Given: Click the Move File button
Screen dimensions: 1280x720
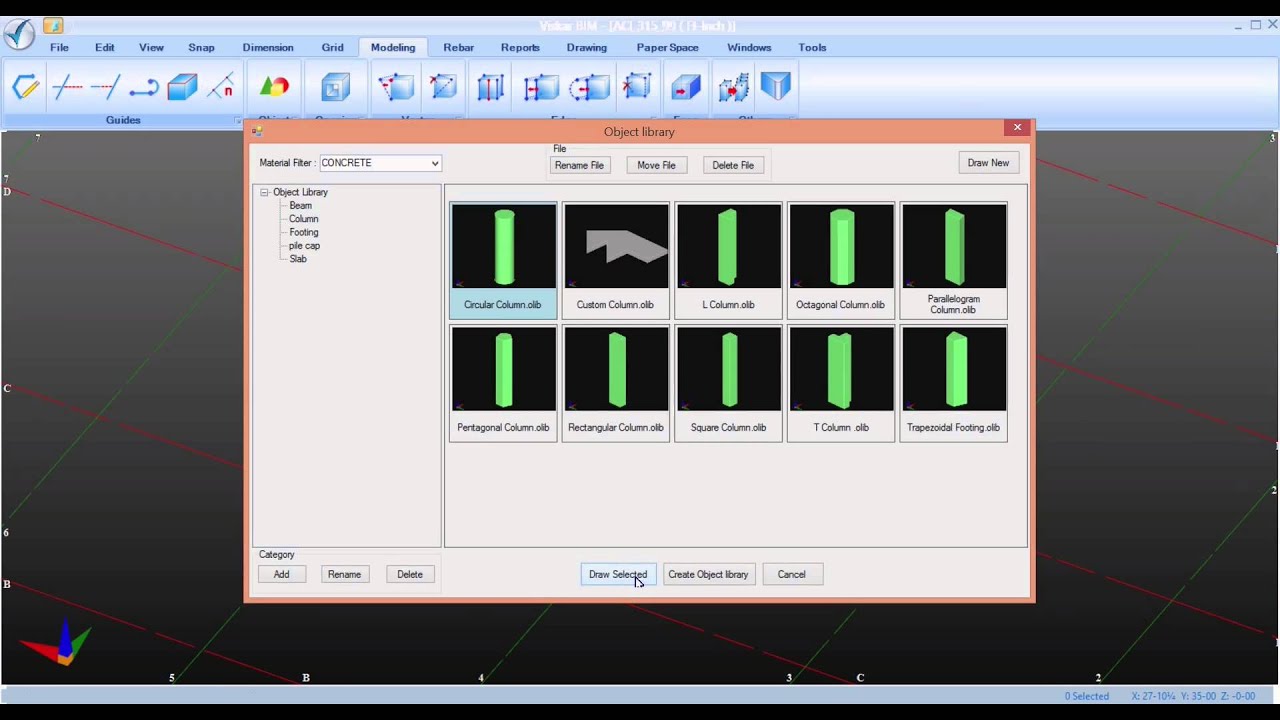Looking at the screenshot, I should [656, 165].
